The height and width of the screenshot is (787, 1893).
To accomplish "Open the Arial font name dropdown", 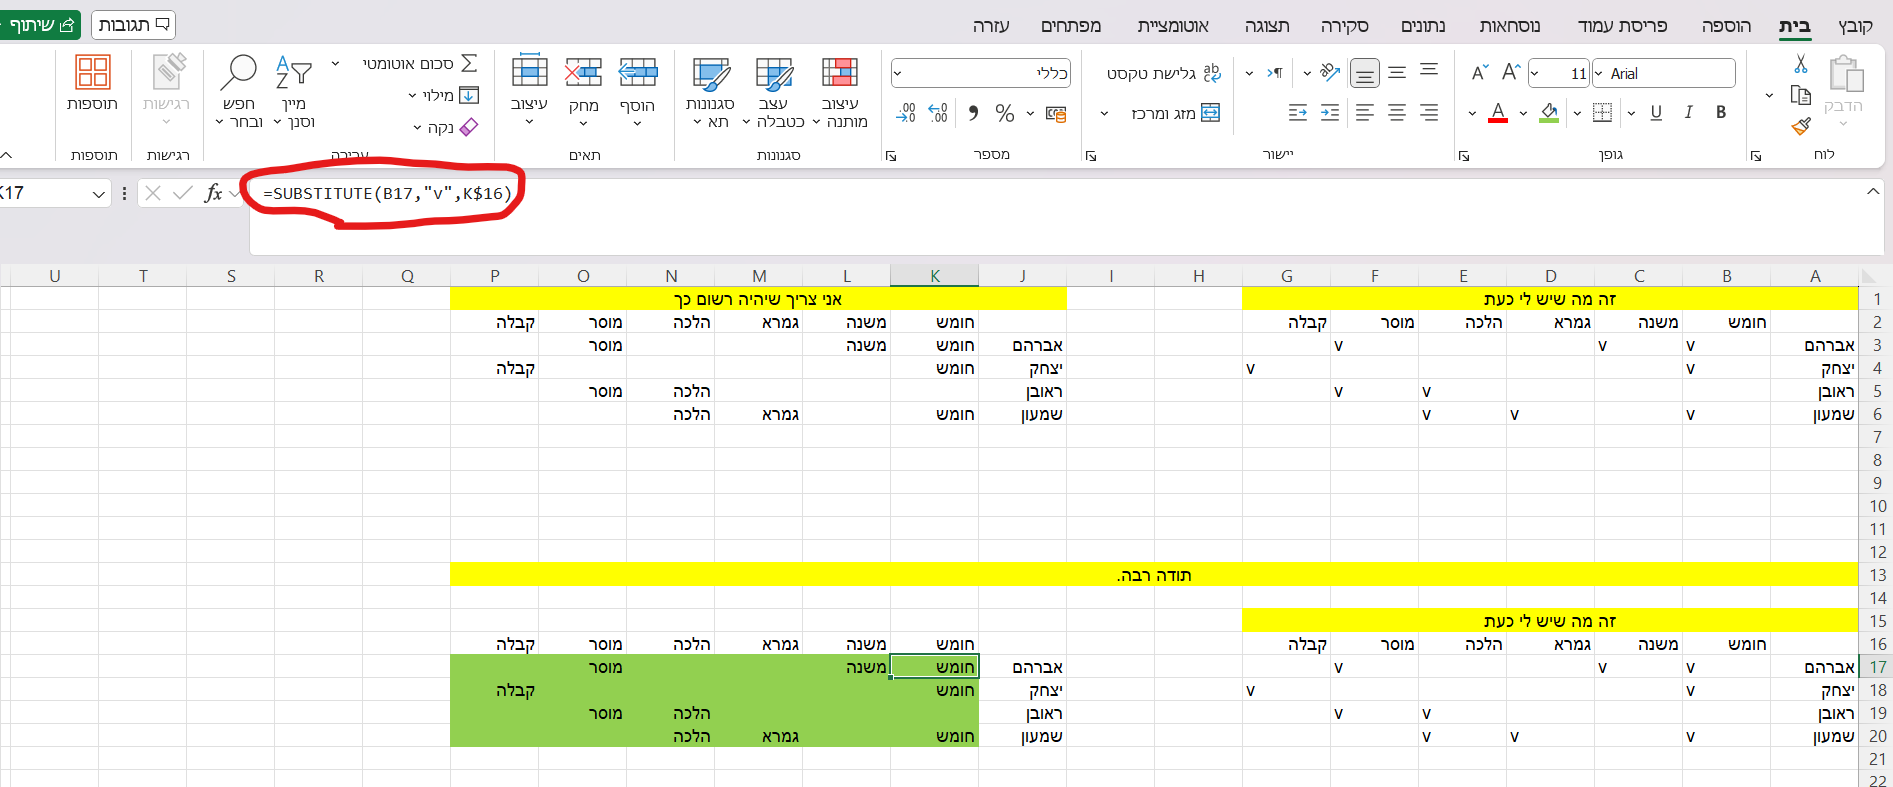I will 1598,73.
